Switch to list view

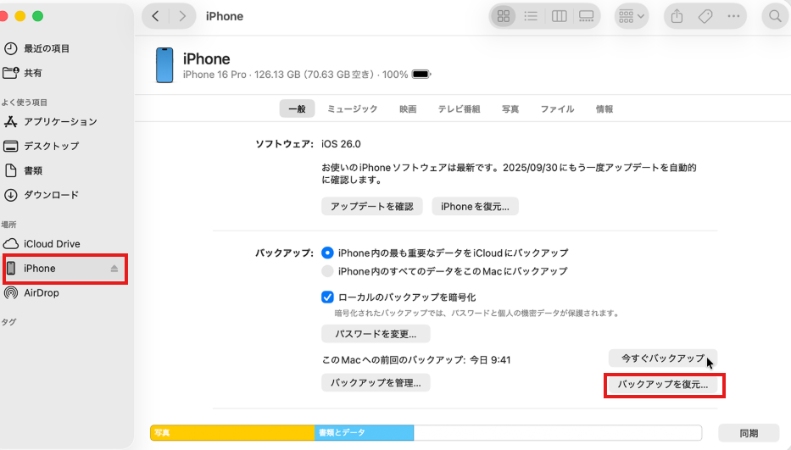(x=531, y=16)
